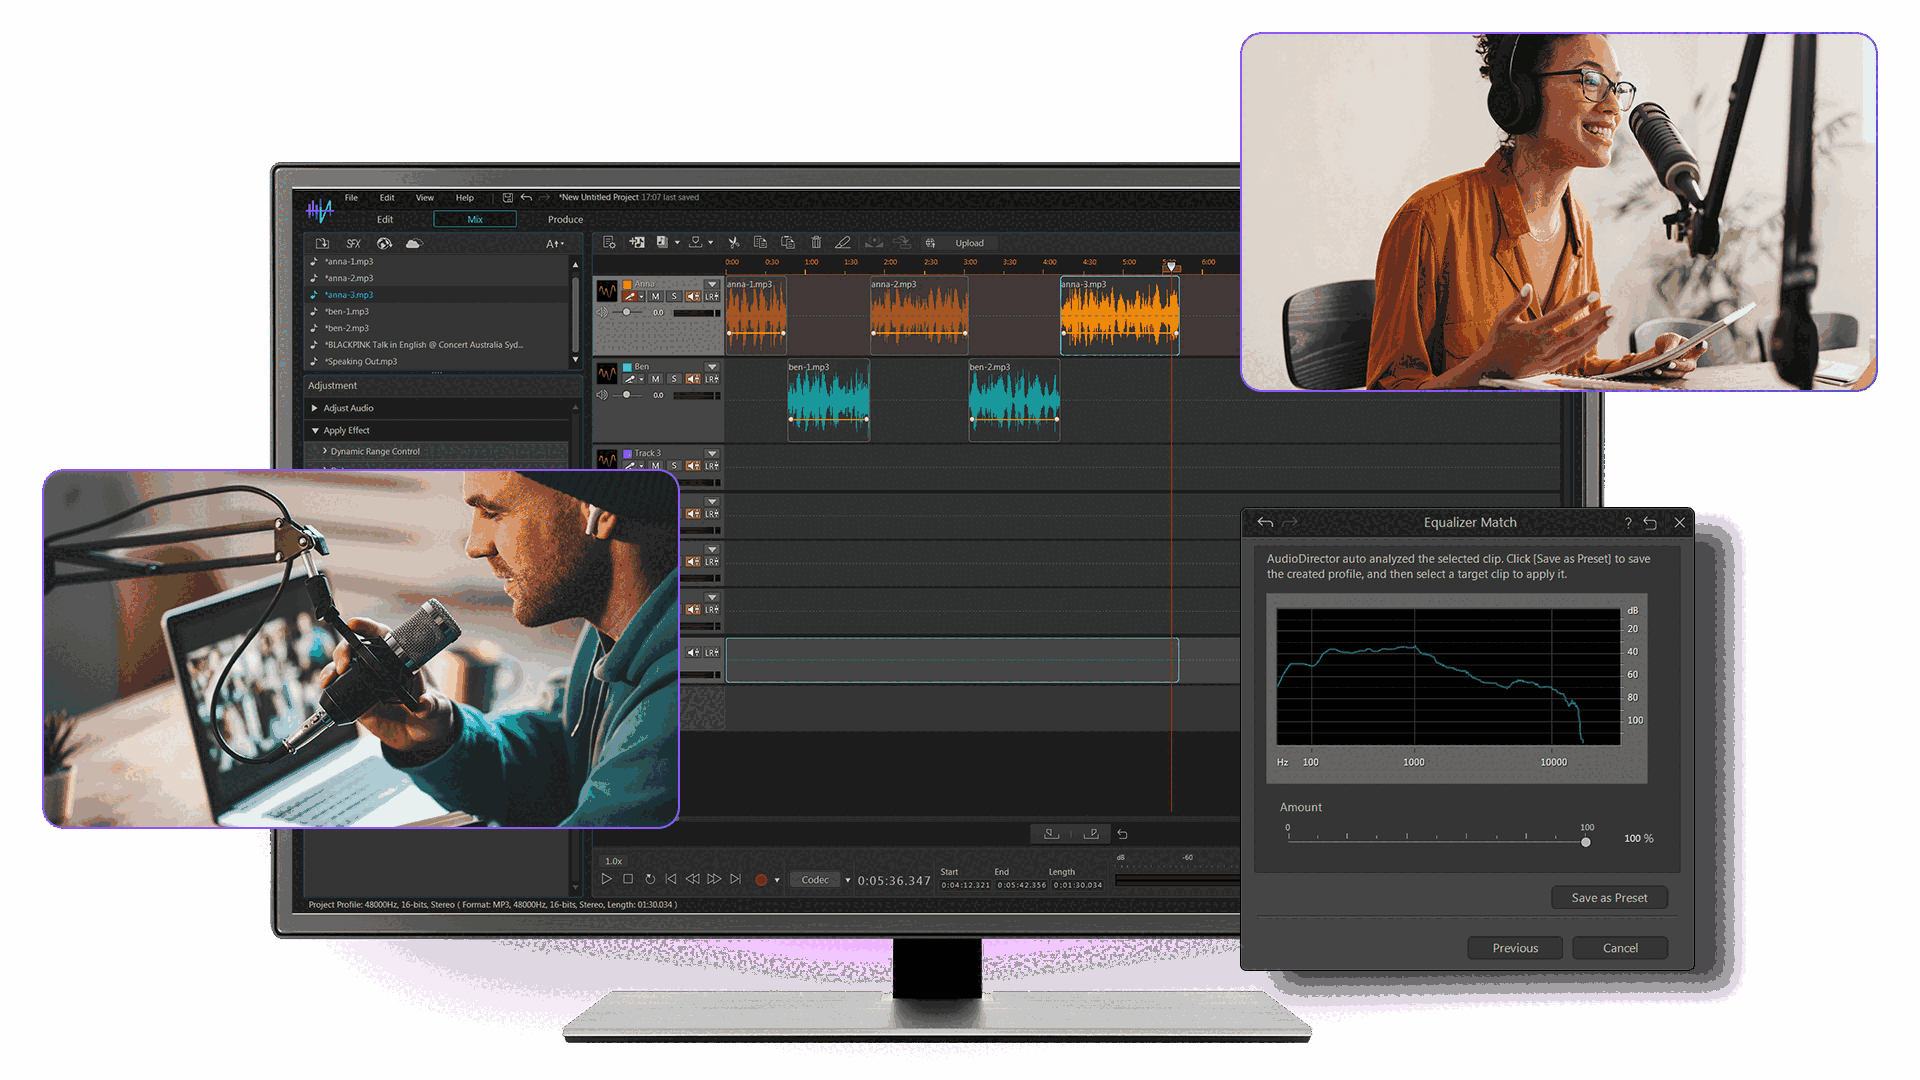Viewport: 1920px width, 1080px height.
Task: Click the SFX library icon
Action: click(x=353, y=244)
